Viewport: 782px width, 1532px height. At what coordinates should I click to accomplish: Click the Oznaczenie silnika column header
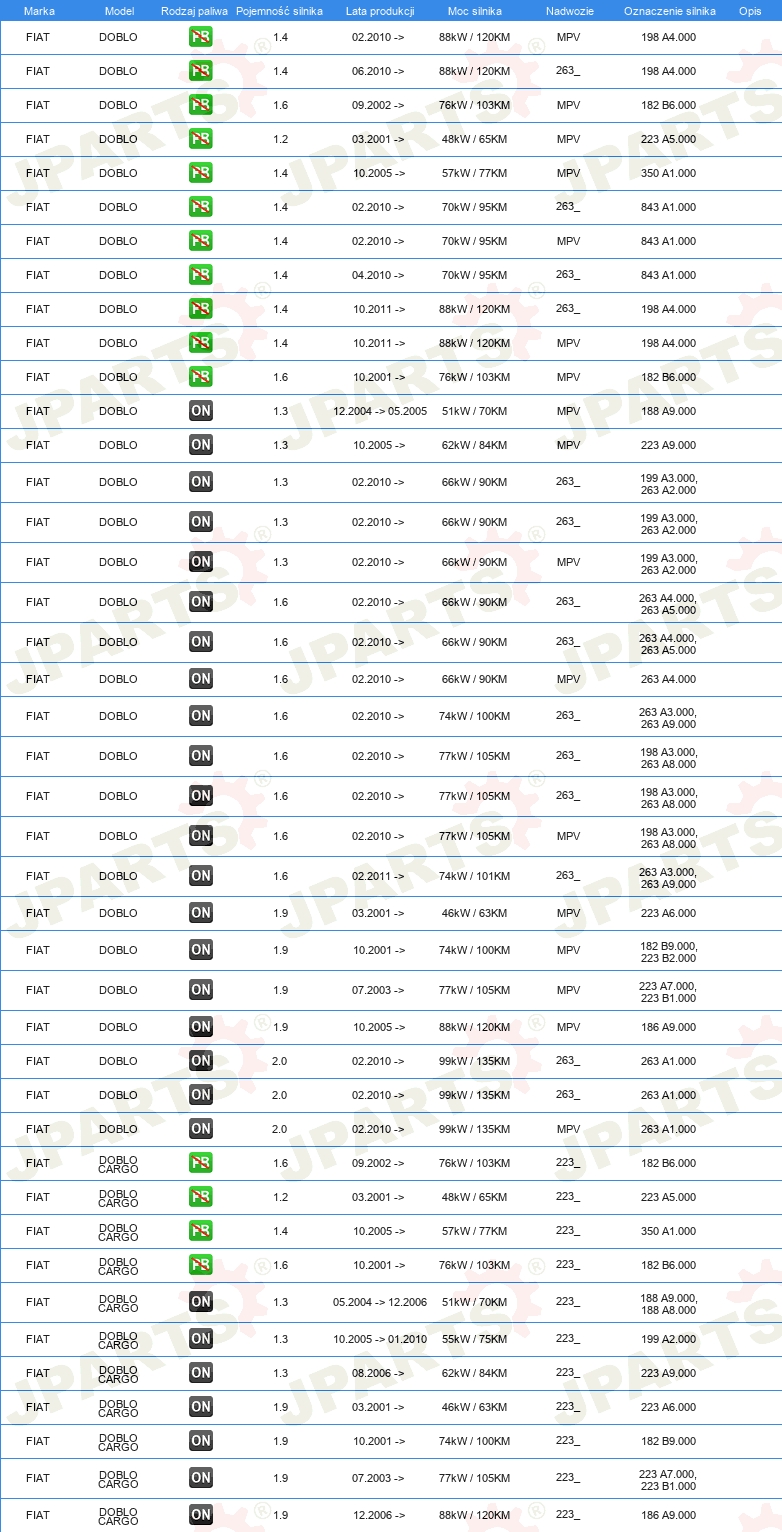[670, 11]
